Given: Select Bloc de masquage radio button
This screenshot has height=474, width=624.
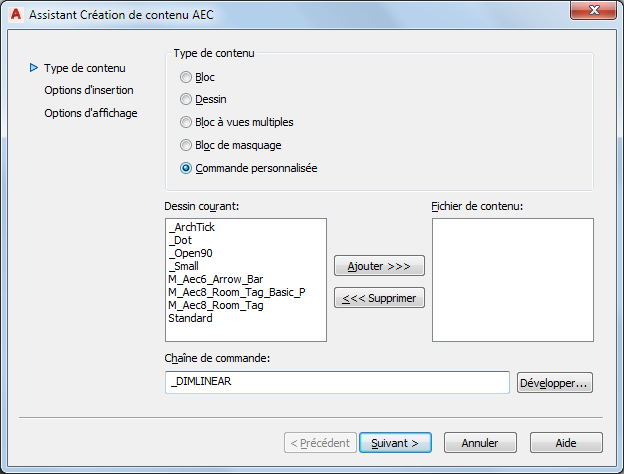Looking at the screenshot, I should point(186,145).
